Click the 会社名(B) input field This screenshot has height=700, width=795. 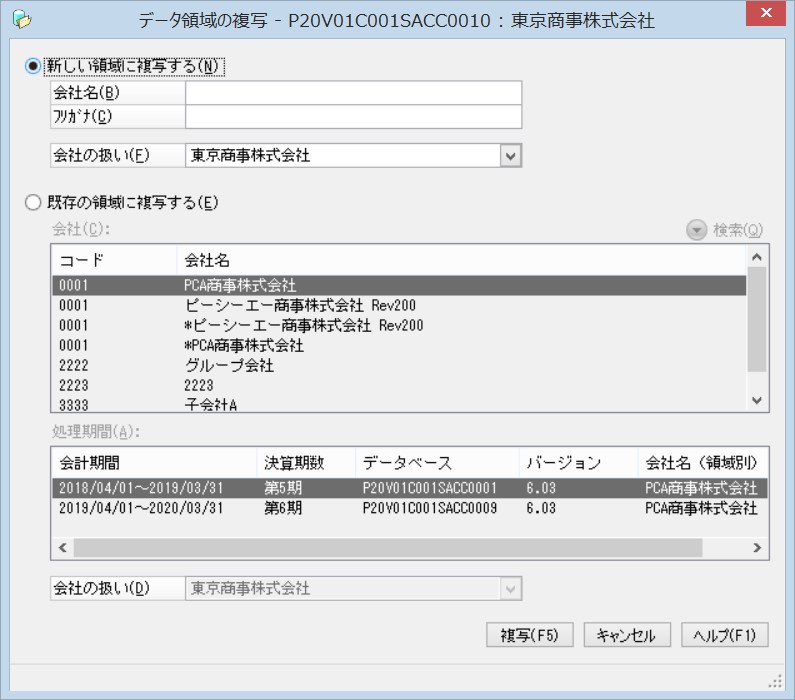pyautogui.click(x=353, y=93)
